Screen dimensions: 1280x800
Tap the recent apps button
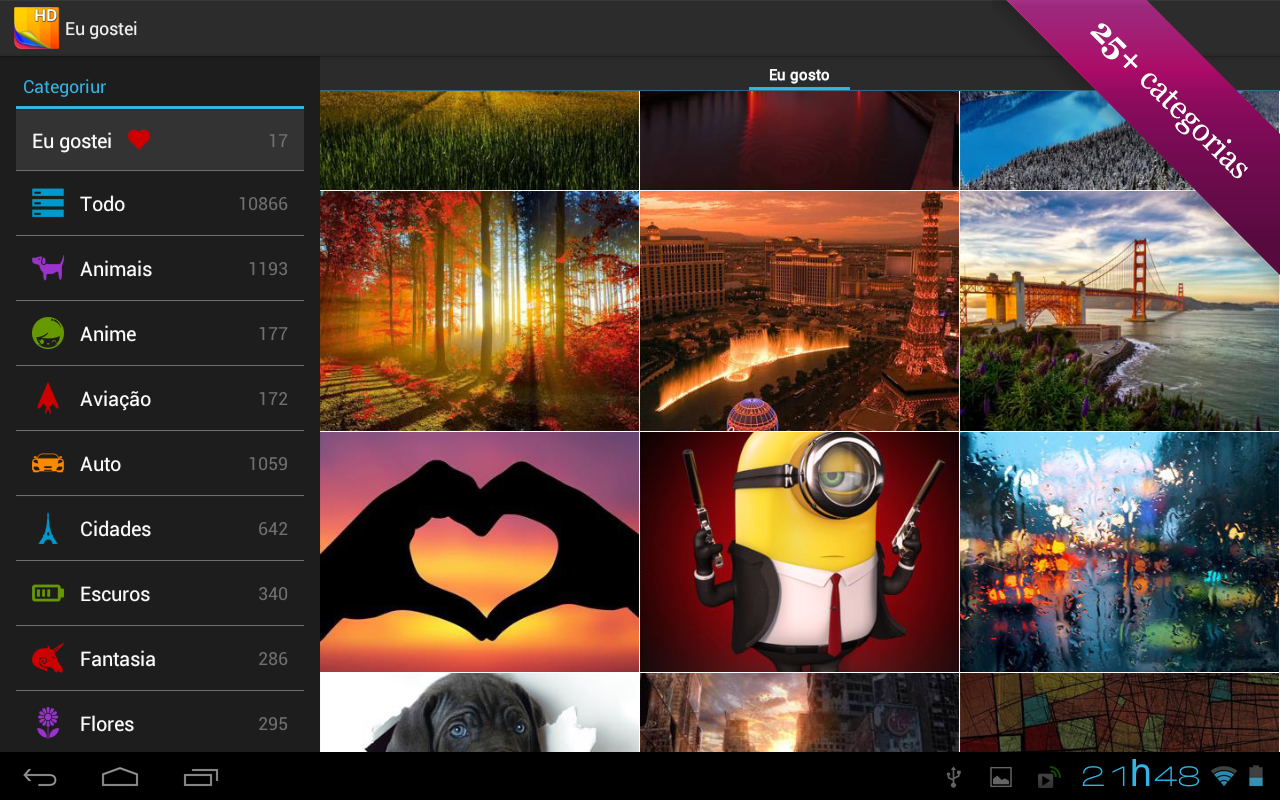click(x=201, y=777)
